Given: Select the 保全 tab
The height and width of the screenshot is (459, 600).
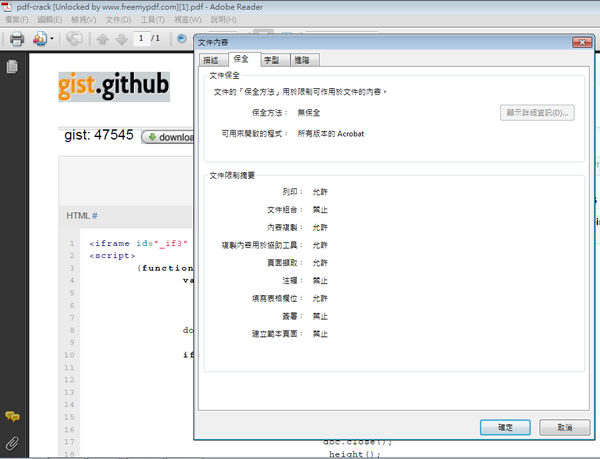Looking at the screenshot, I should point(244,59).
